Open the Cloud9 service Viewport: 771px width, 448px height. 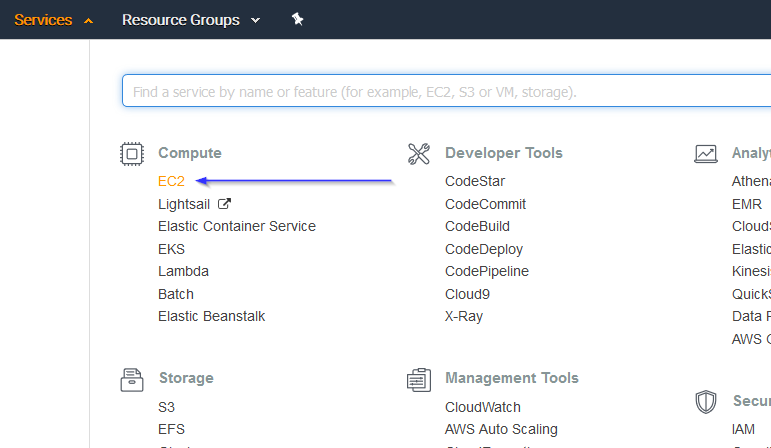467,294
